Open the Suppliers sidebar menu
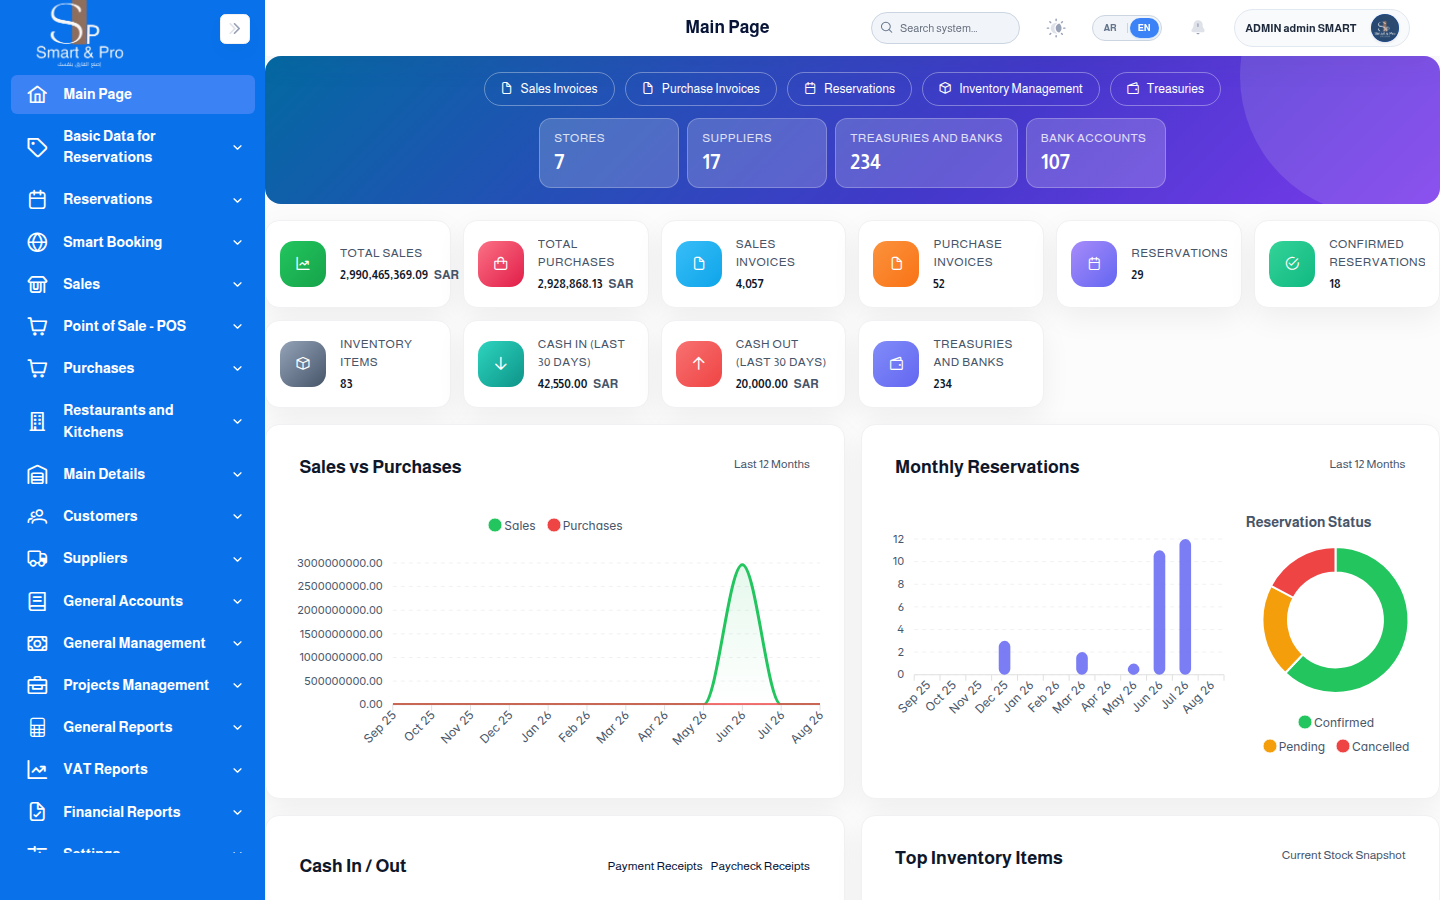Image resolution: width=1440 pixels, height=900 pixels. [133, 558]
